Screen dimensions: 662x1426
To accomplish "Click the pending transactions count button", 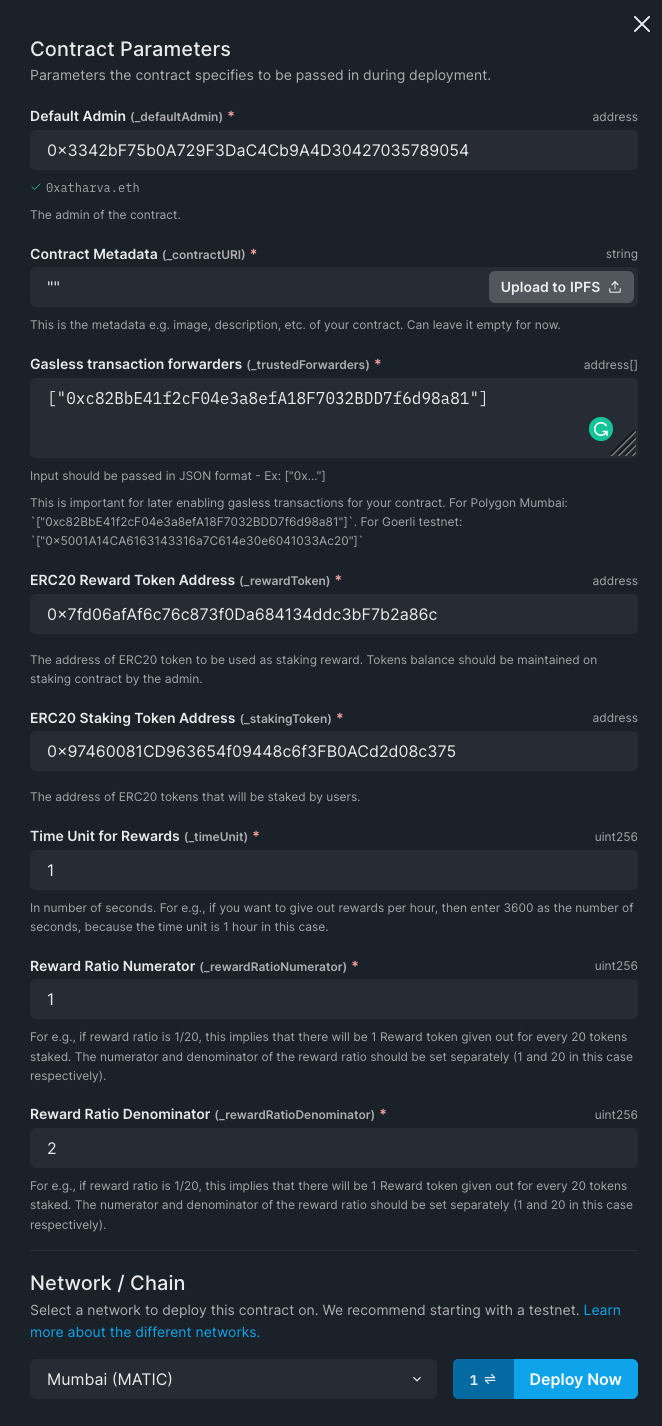I will pyautogui.click(x=484, y=1379).
